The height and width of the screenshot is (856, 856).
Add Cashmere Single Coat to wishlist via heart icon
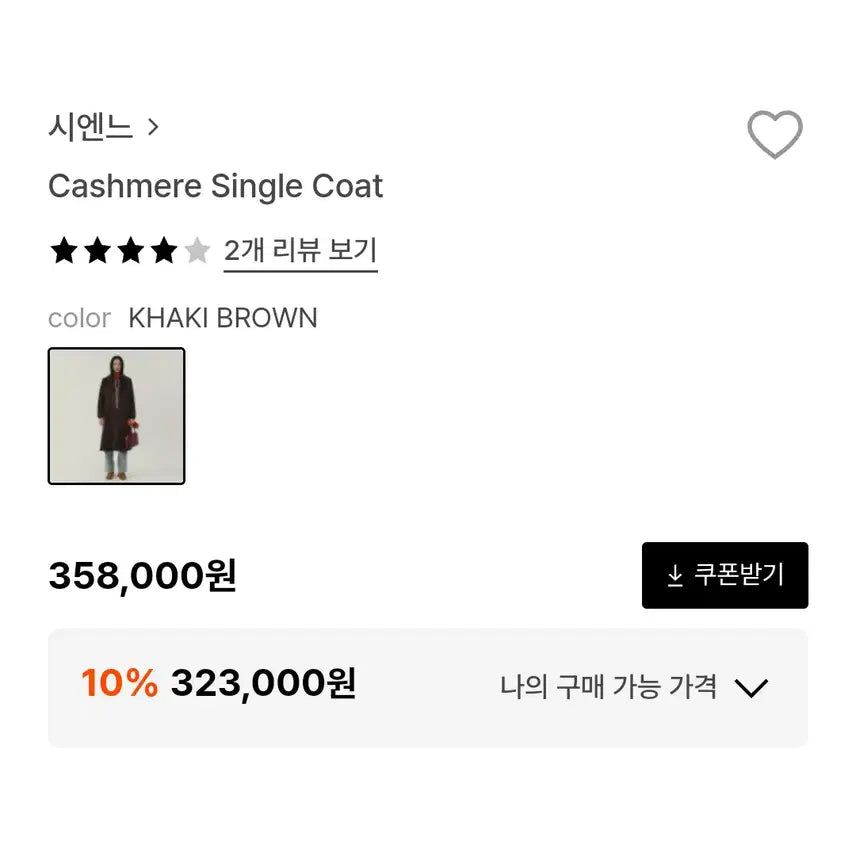click(775, 133)
